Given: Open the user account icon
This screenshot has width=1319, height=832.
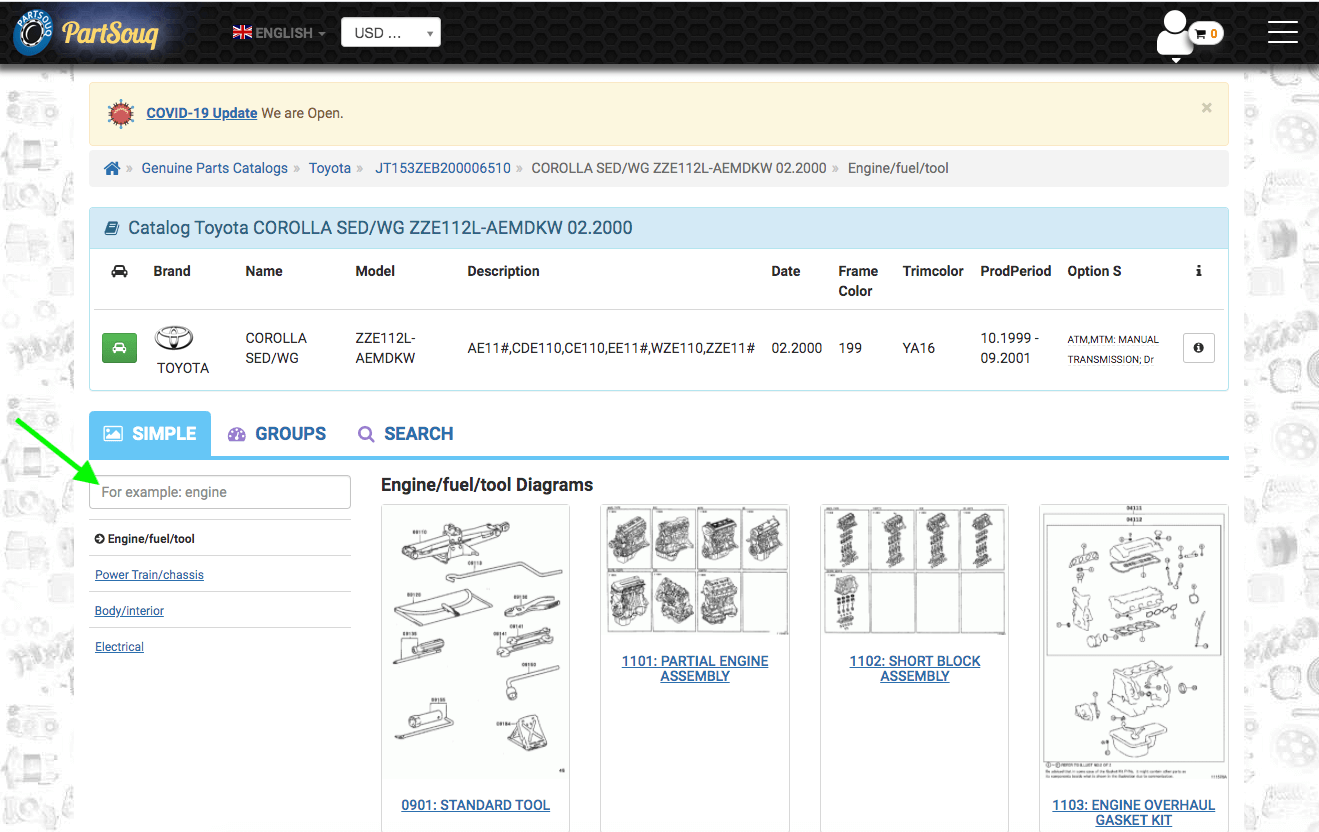Looking at the screenshot, I should (x=1175, y=35).
